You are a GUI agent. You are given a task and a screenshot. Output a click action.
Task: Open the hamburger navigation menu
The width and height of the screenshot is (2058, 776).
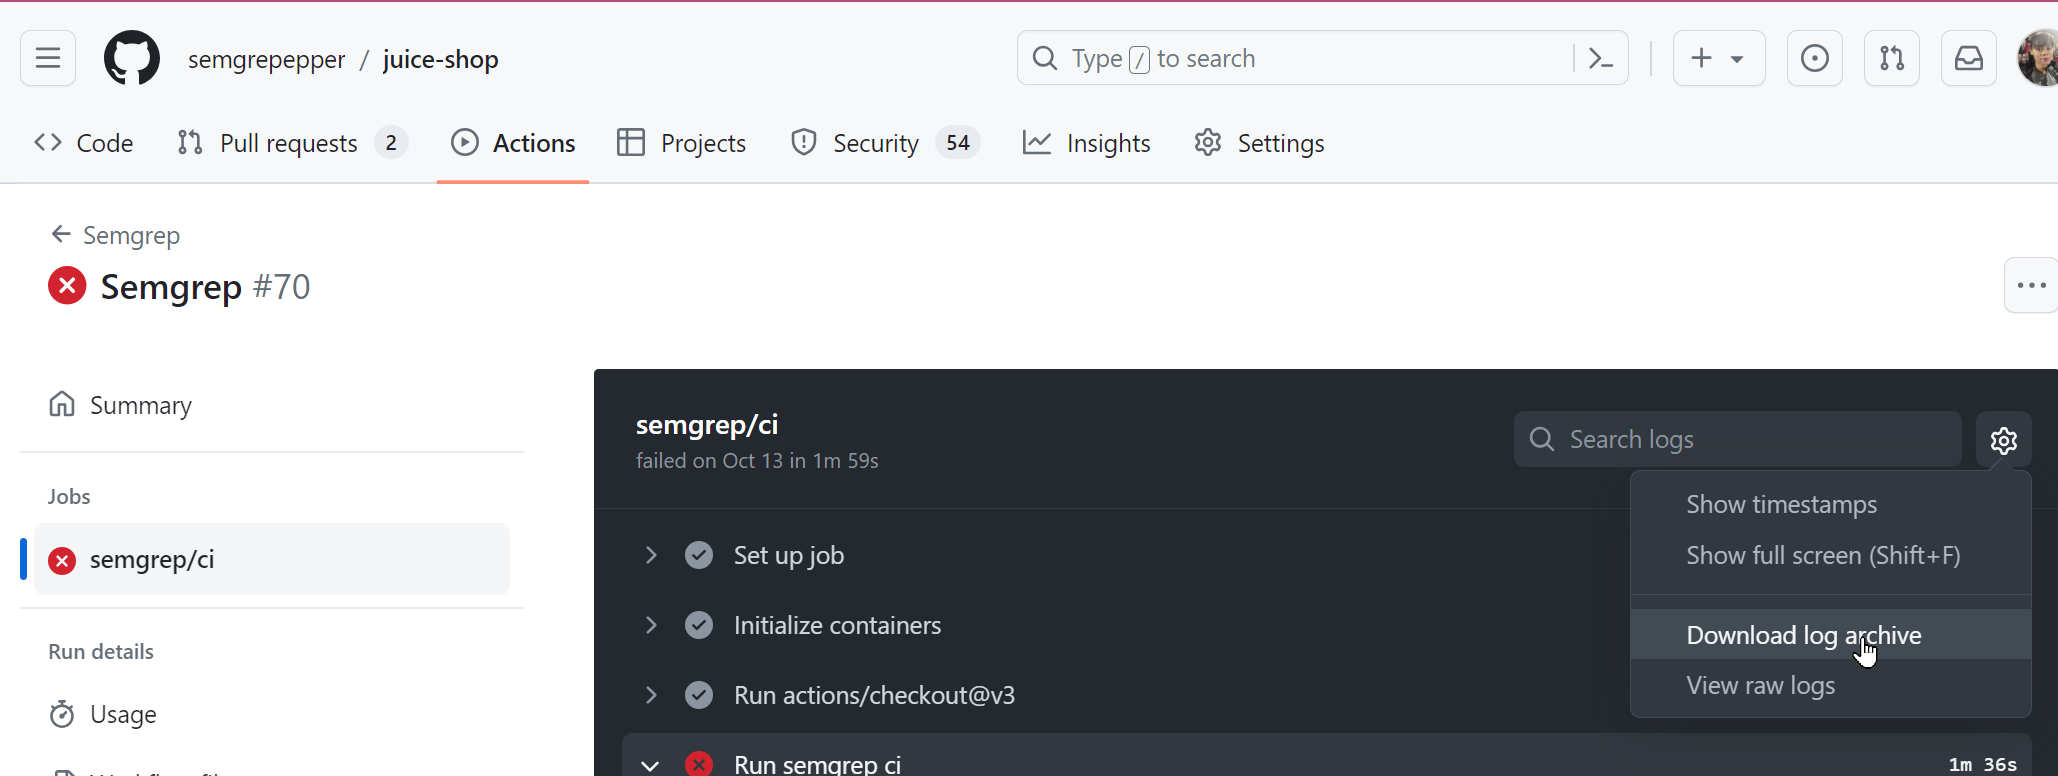pyautogui.click(x=48, y=58)
